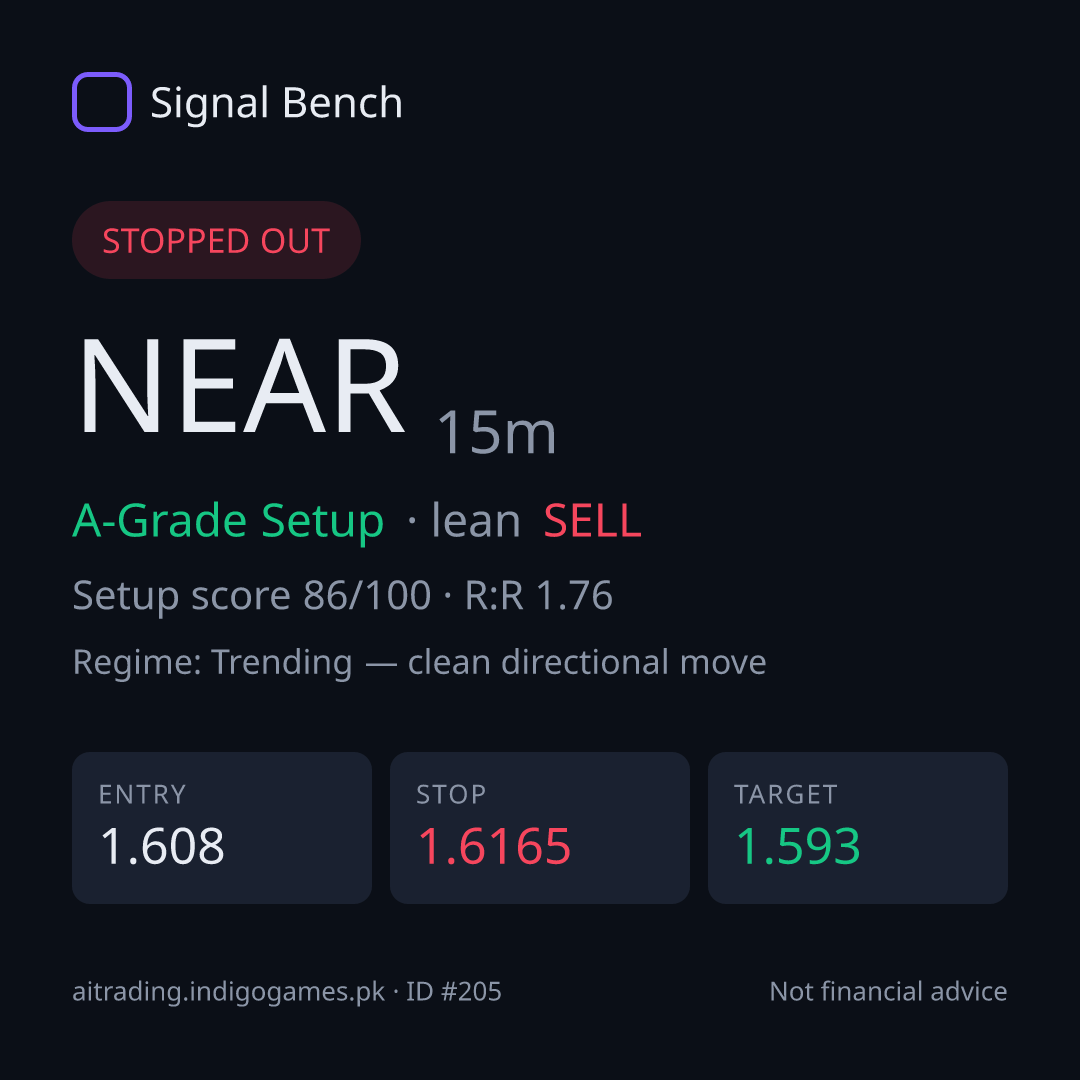This screenshot has height=1080, width=1080.
Task: Click the green target value 1.593
Action: 798,846
